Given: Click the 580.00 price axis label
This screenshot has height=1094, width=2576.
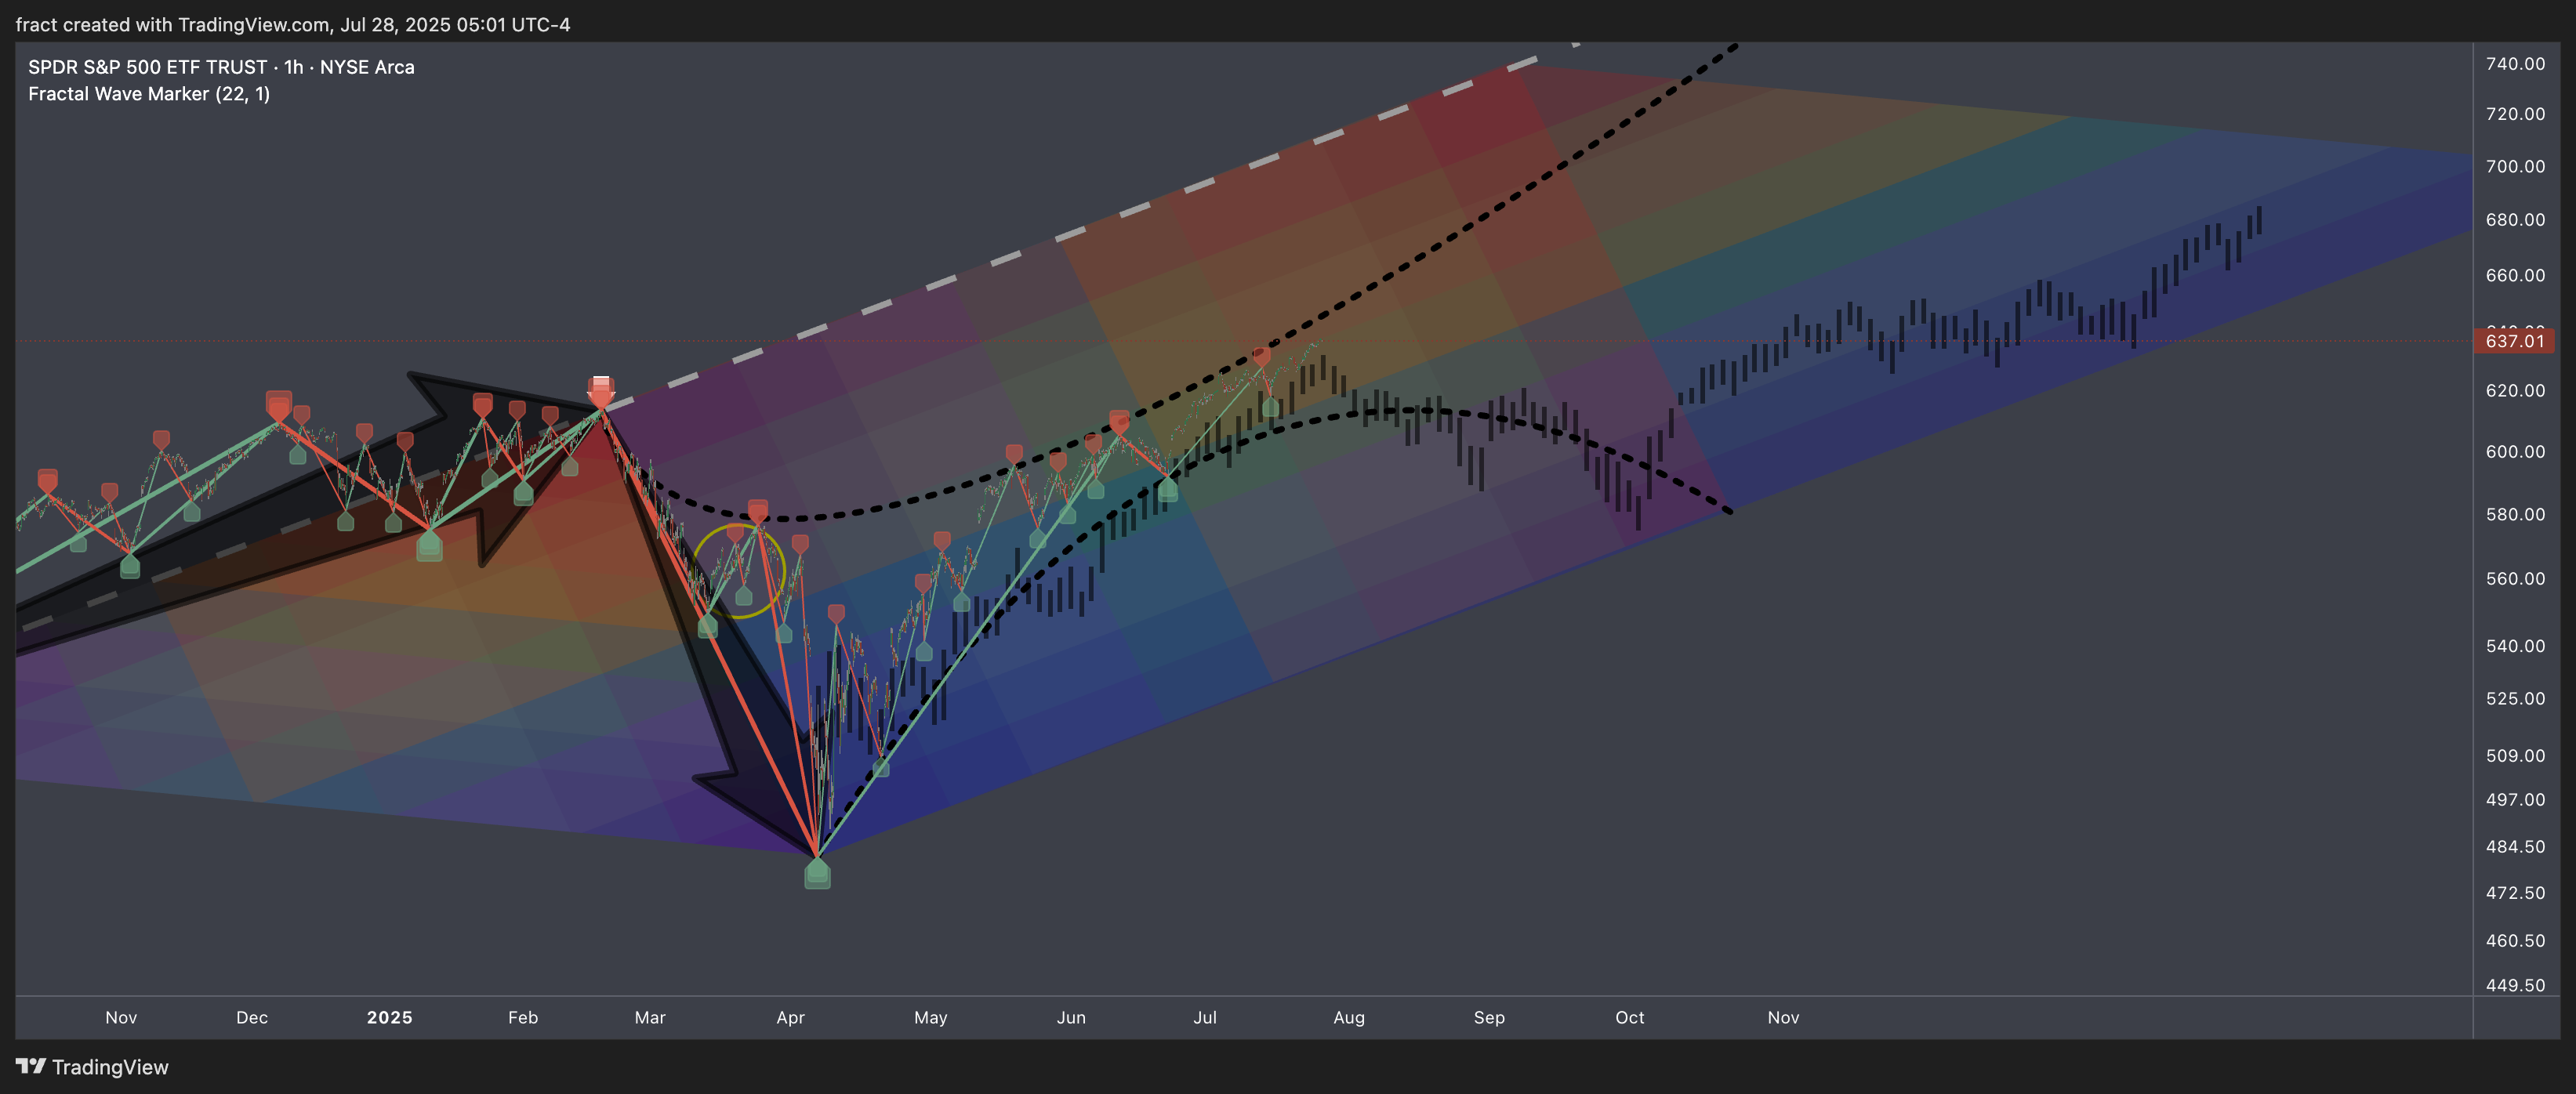Looking at the screenshot, I should [2515, 514].
